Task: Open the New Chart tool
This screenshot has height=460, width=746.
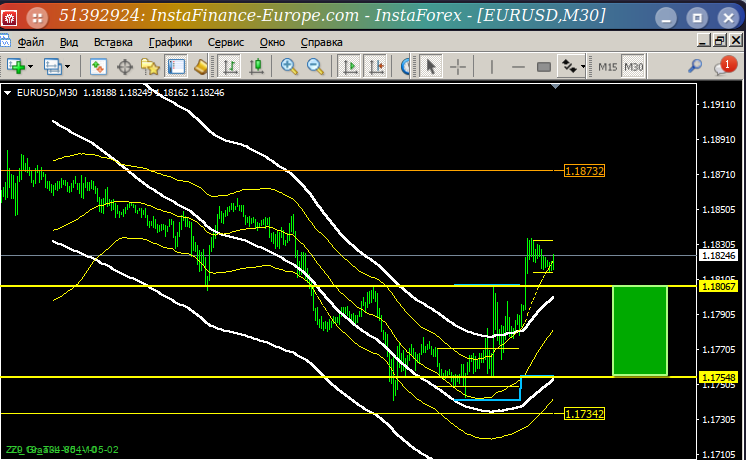Action: 16,66
